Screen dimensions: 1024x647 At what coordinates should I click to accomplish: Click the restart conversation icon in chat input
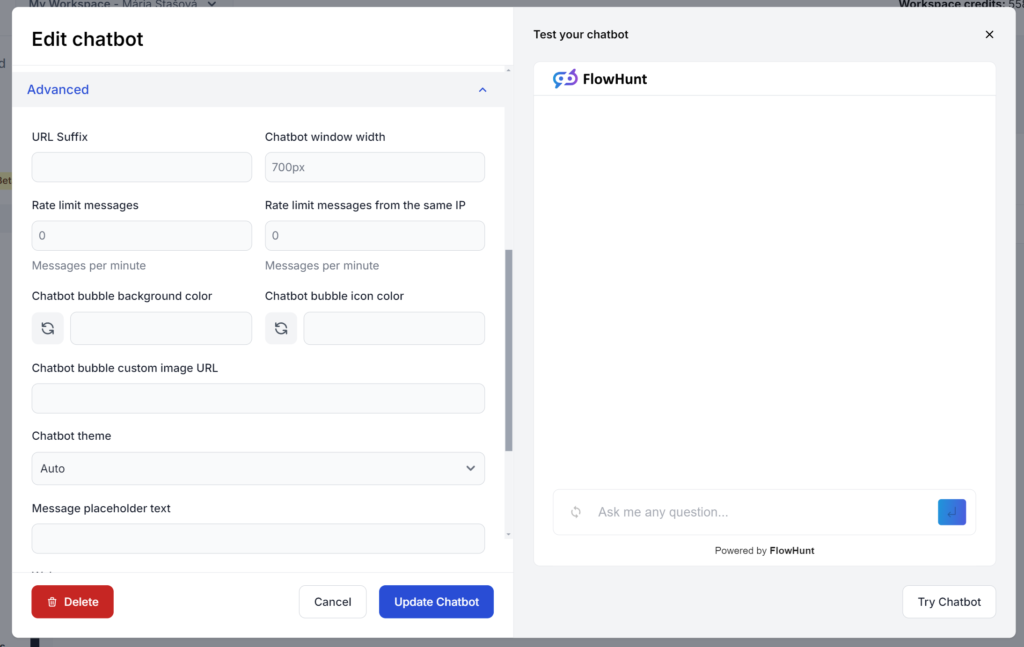(x=576, y=512)
